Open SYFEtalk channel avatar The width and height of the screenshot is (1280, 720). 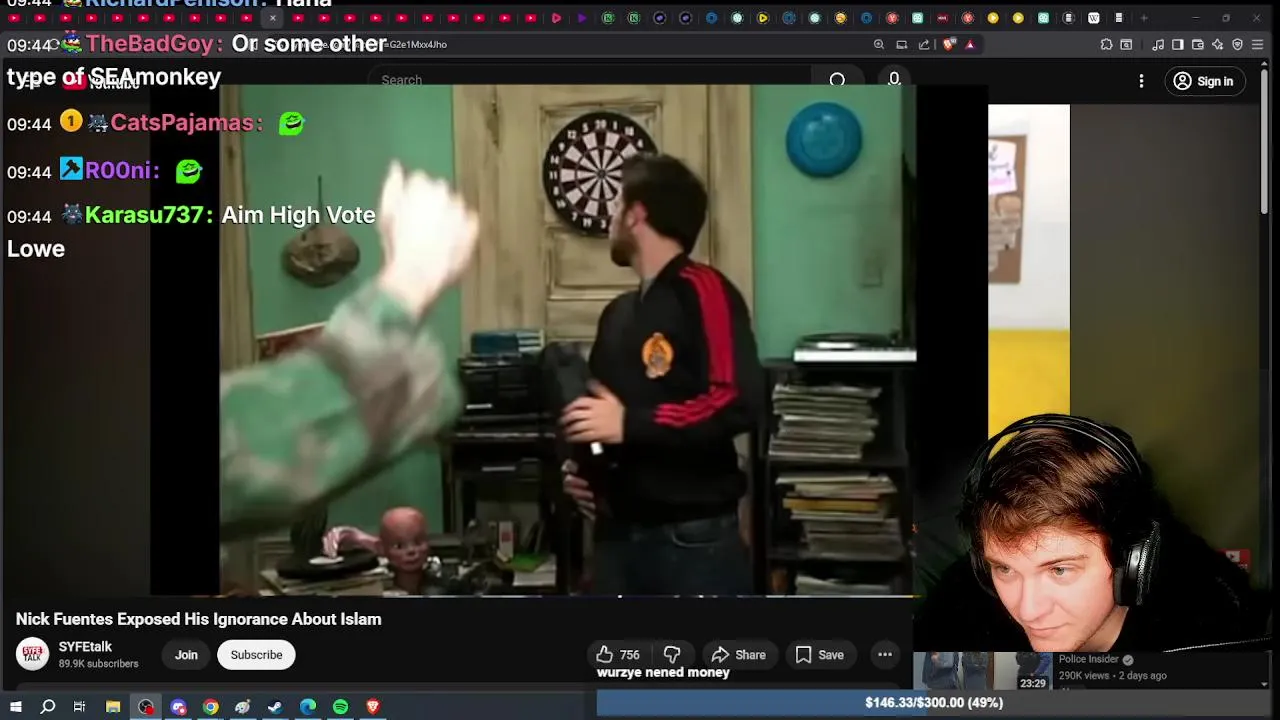click(x=32, y=654)
